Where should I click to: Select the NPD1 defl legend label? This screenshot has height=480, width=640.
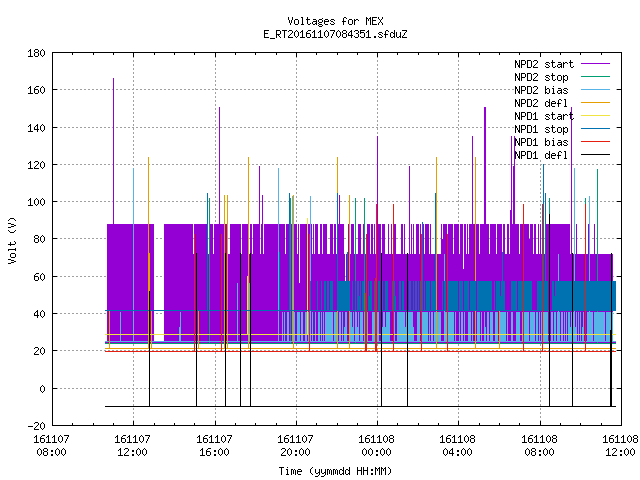coord(541,155)
